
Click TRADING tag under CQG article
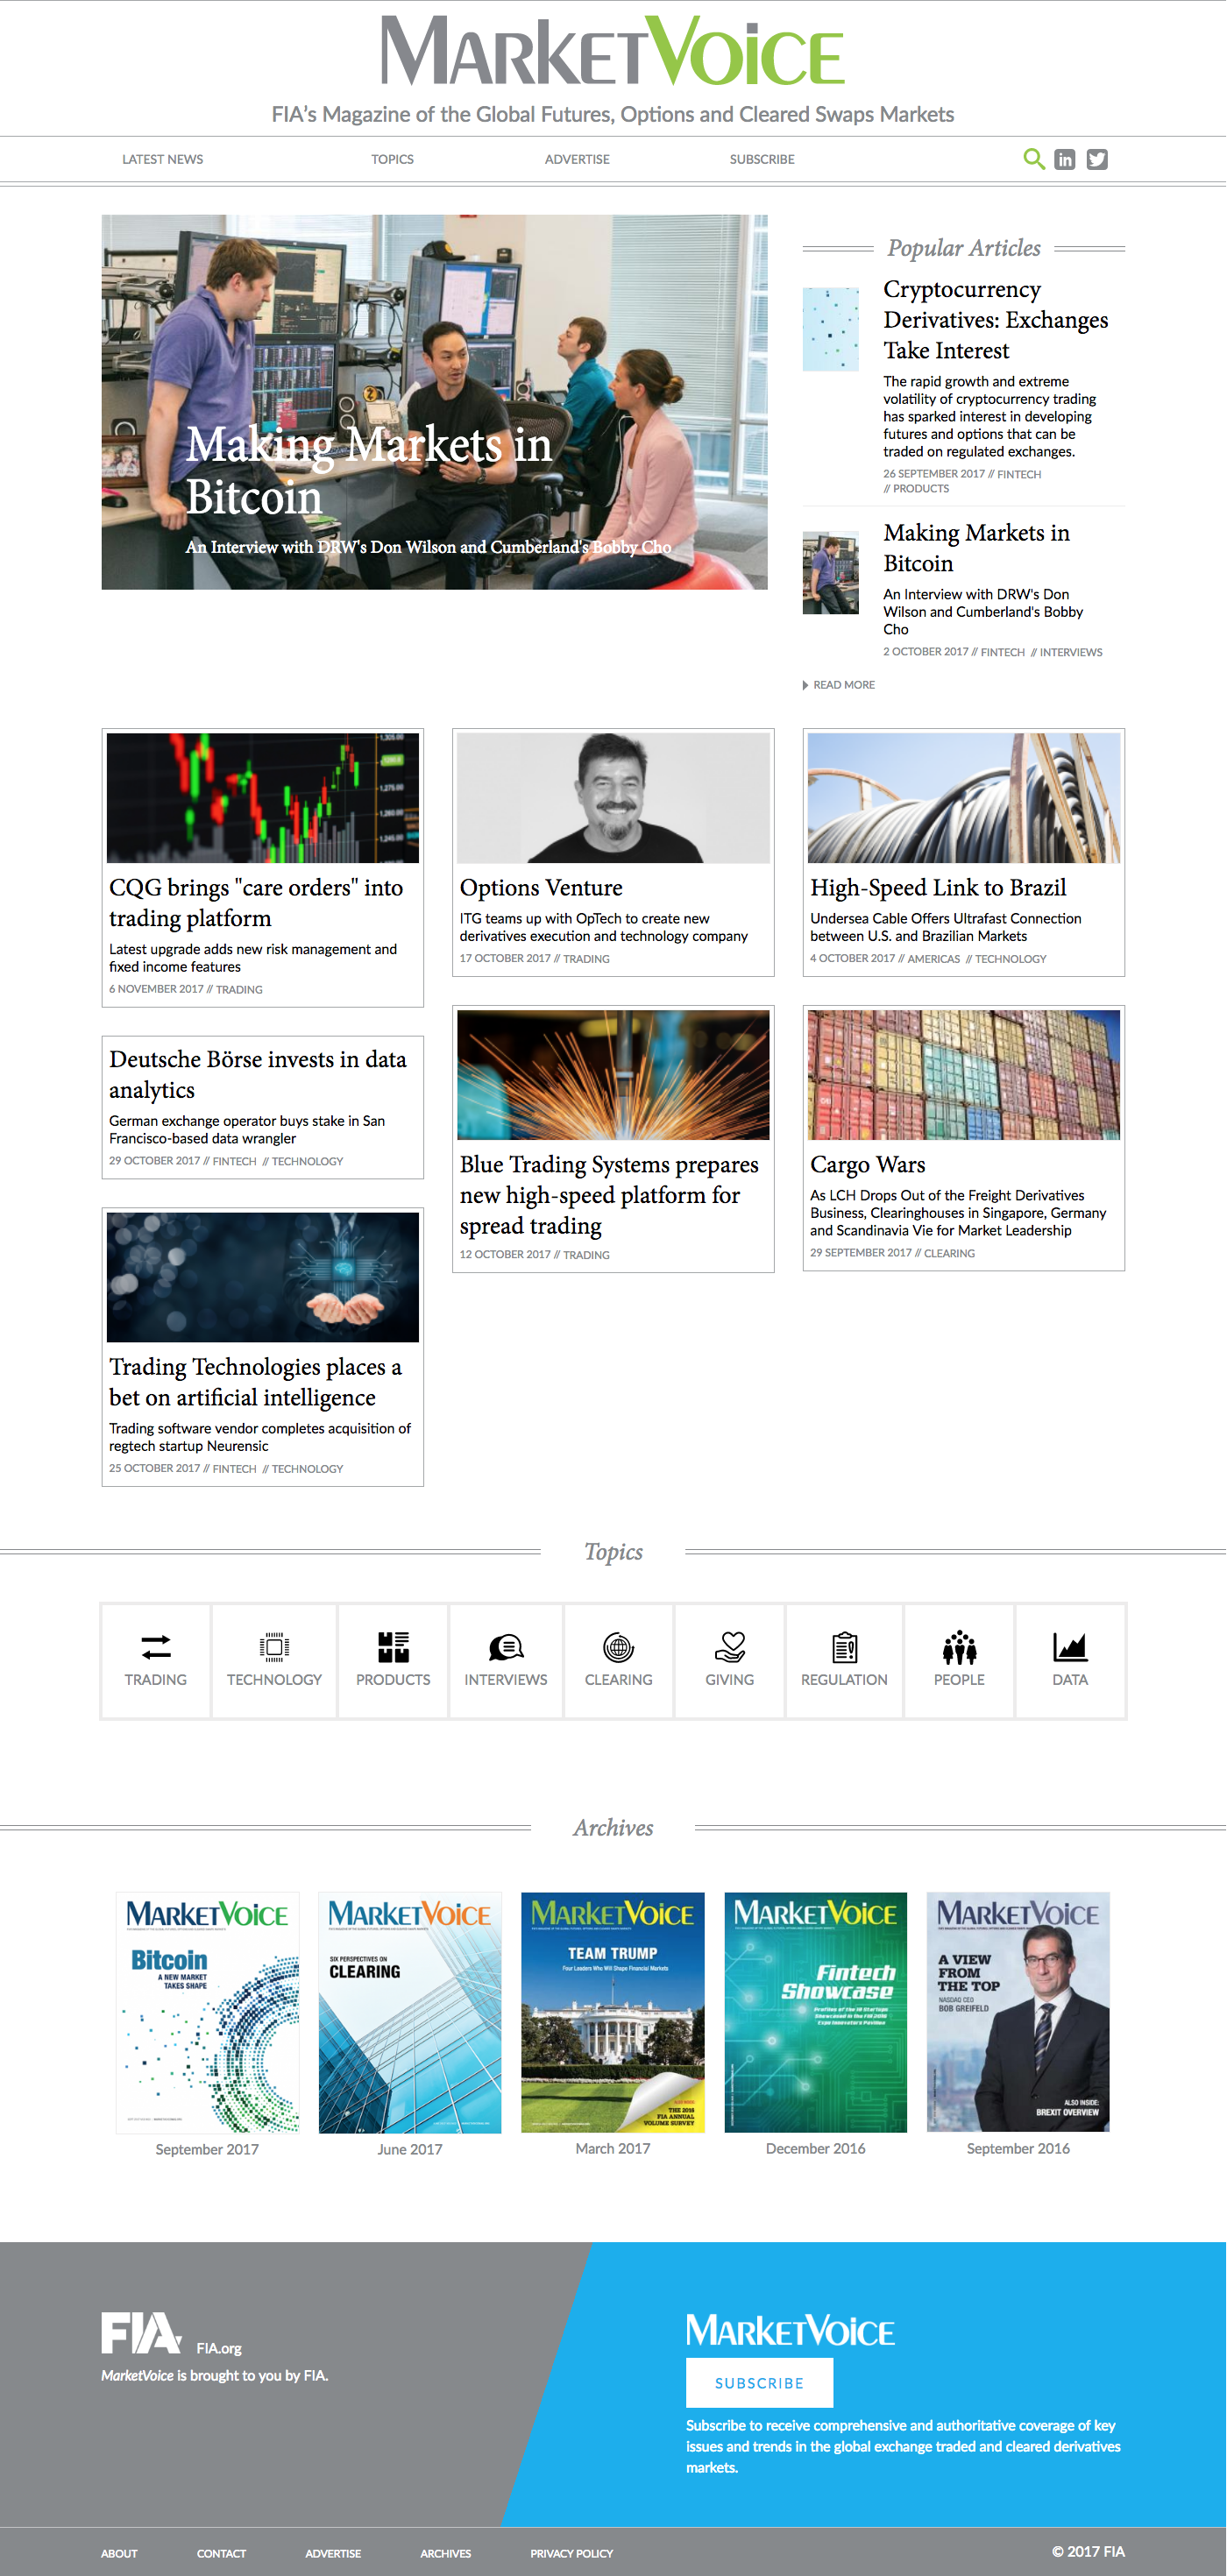(x=240, y=990)
